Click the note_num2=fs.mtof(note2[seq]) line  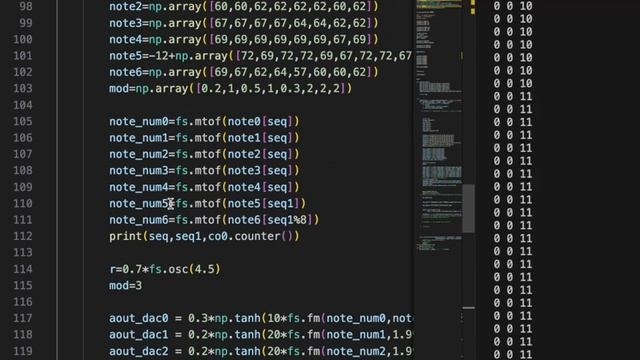(204, 154)
